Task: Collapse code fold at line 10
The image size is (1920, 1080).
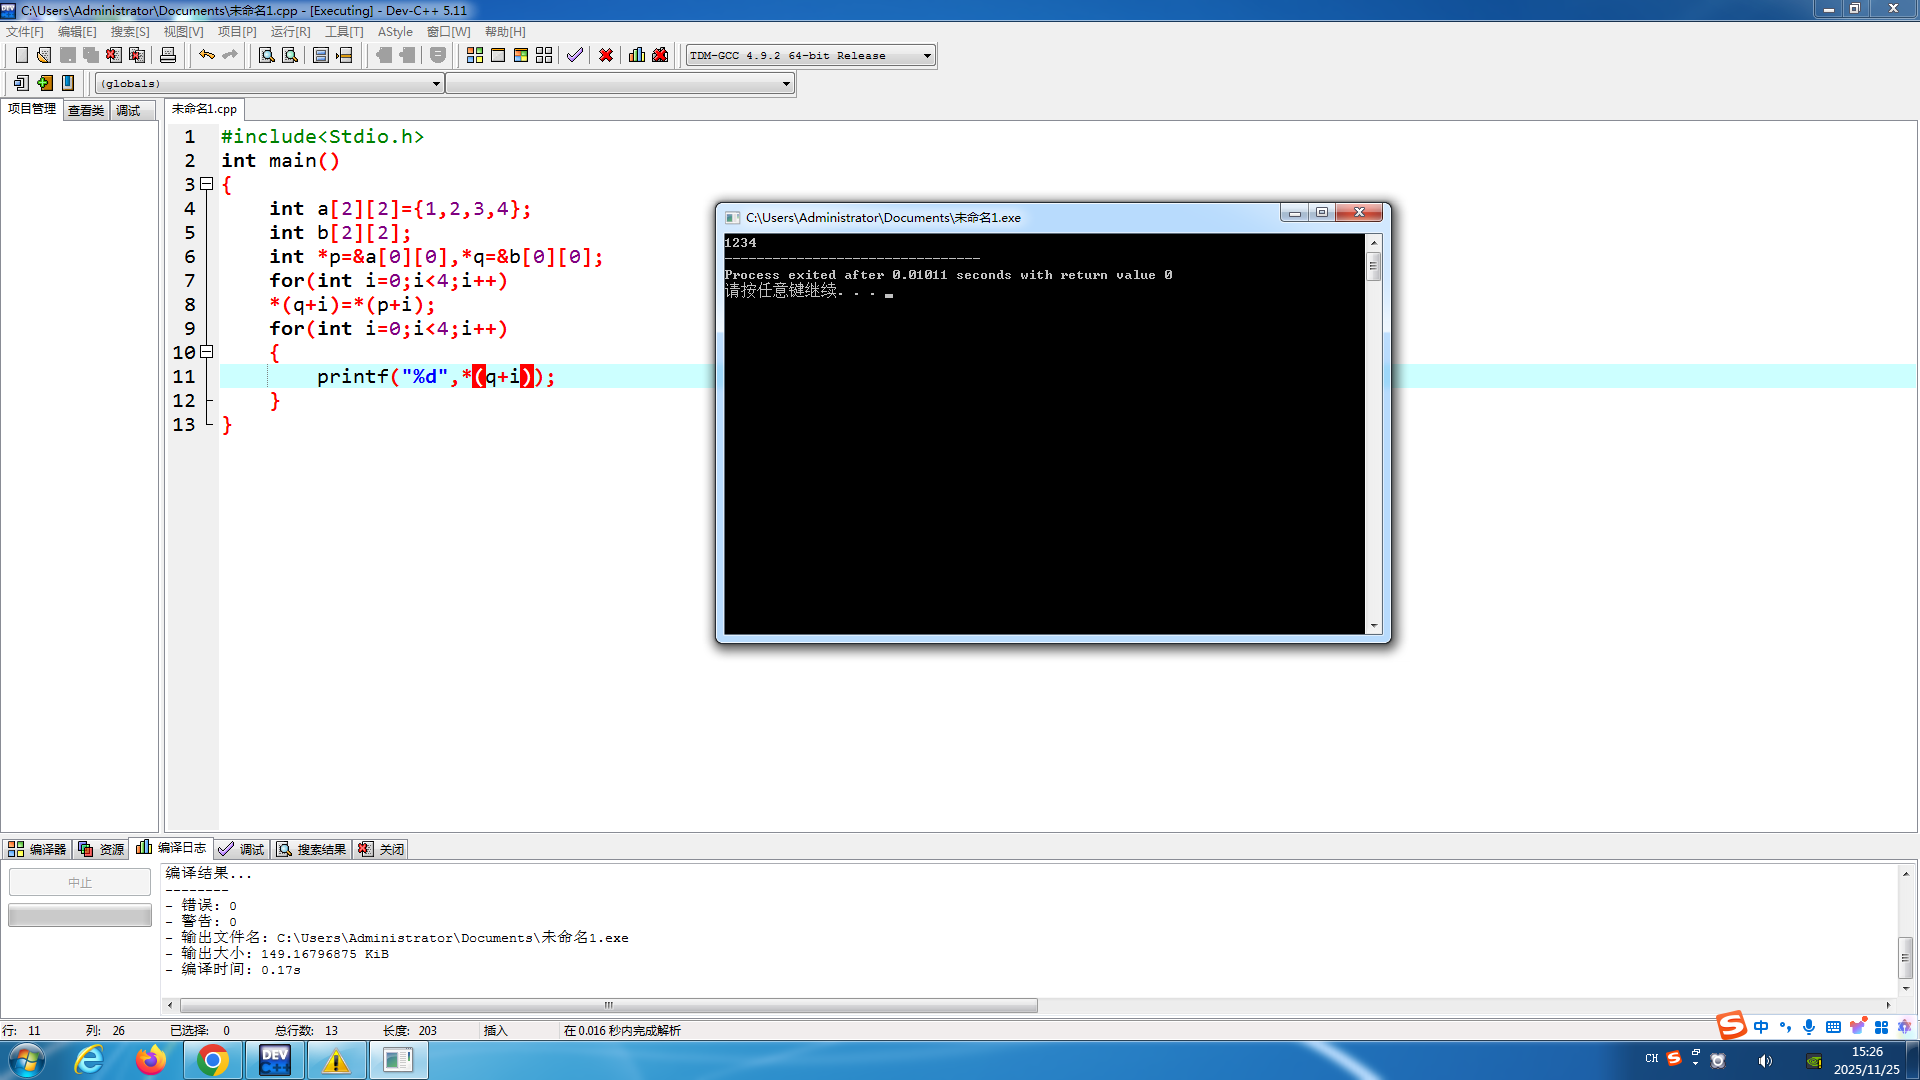Action: (x=207, y=352)
